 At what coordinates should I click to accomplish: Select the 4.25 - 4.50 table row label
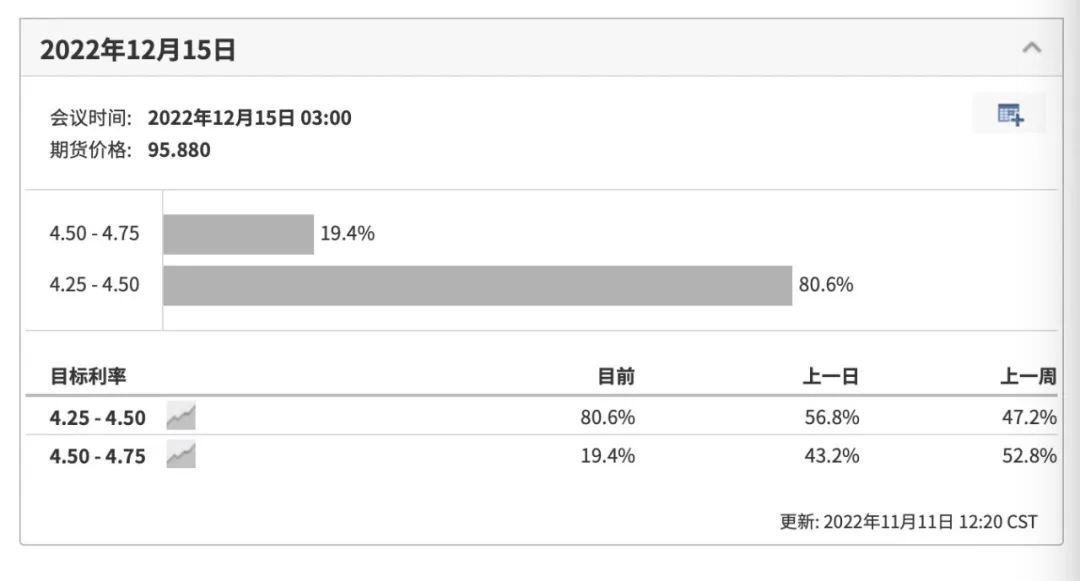pyautogui.click(x=98, y=418)
